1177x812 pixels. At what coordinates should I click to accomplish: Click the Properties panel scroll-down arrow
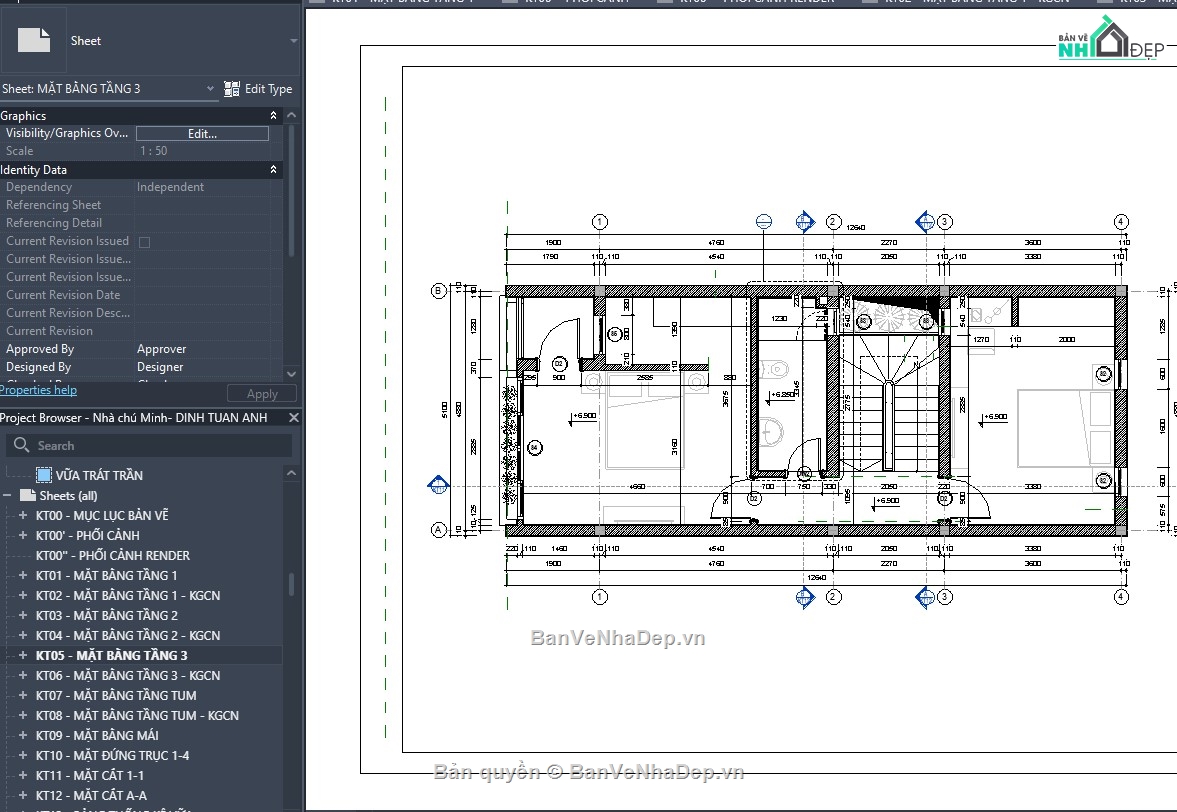(291, 373)
